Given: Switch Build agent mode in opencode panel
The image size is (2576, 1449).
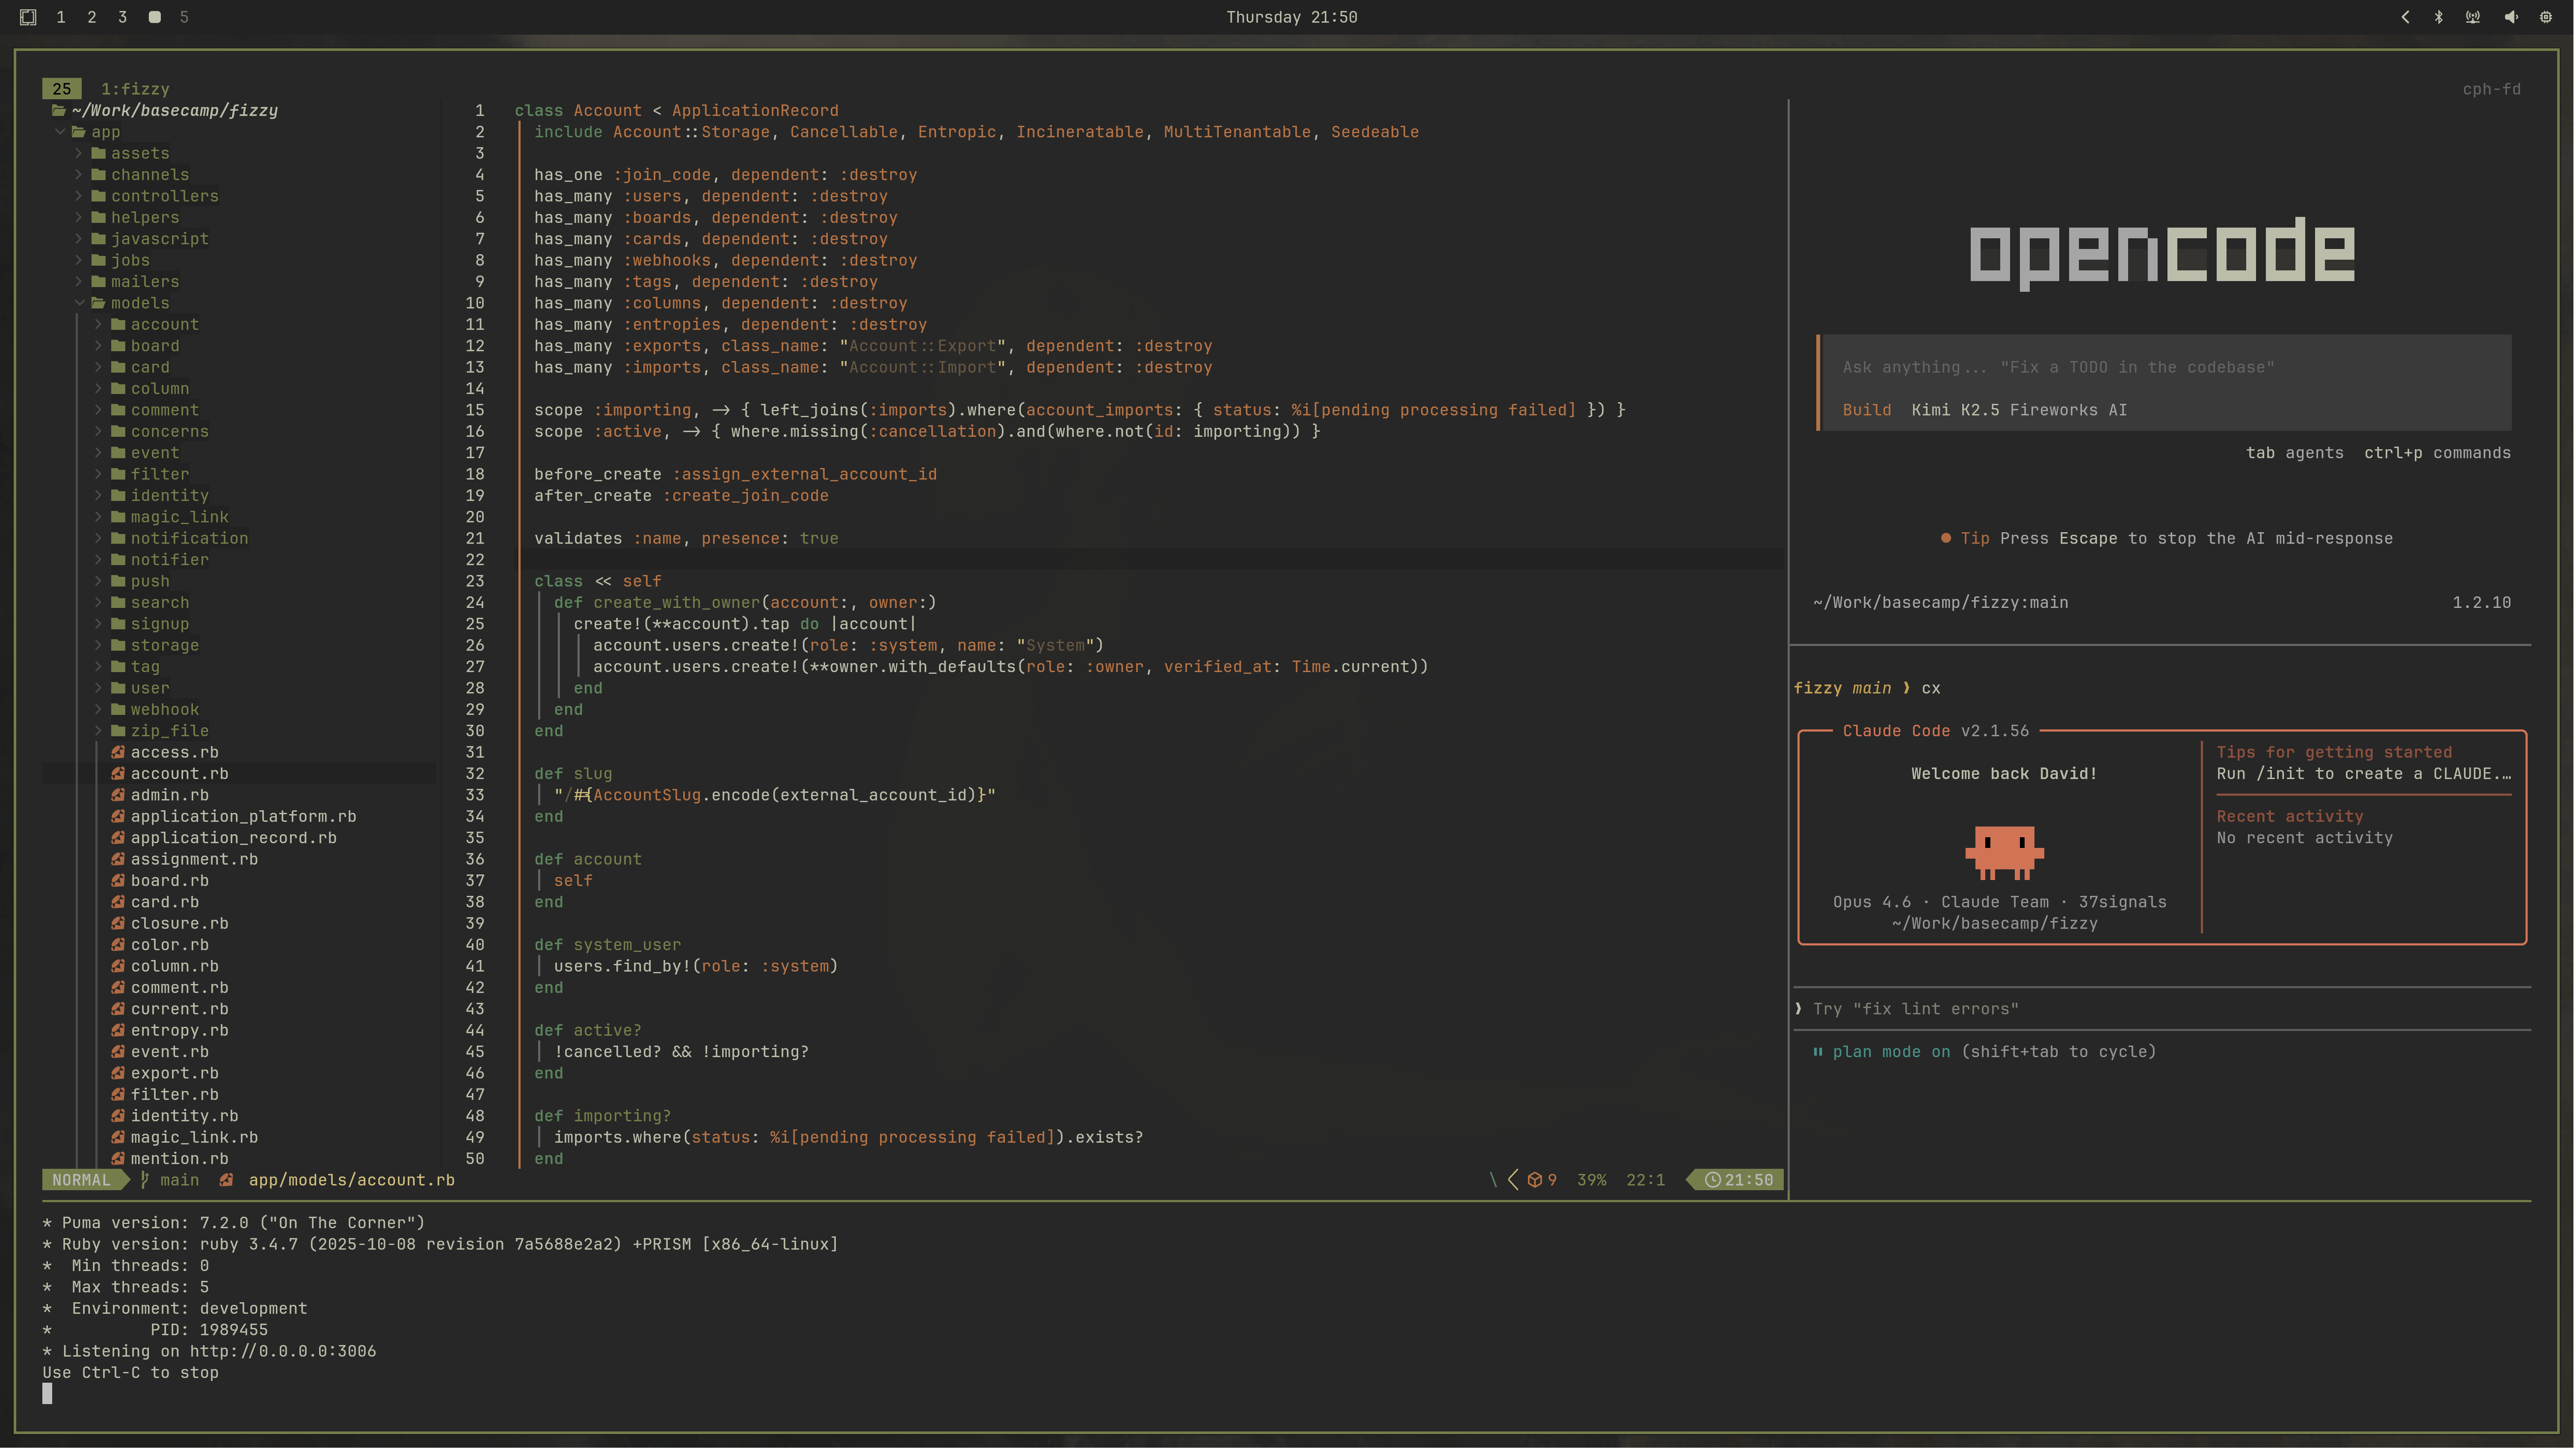Looking at the screenshot, I should [x=1867, y=410].
